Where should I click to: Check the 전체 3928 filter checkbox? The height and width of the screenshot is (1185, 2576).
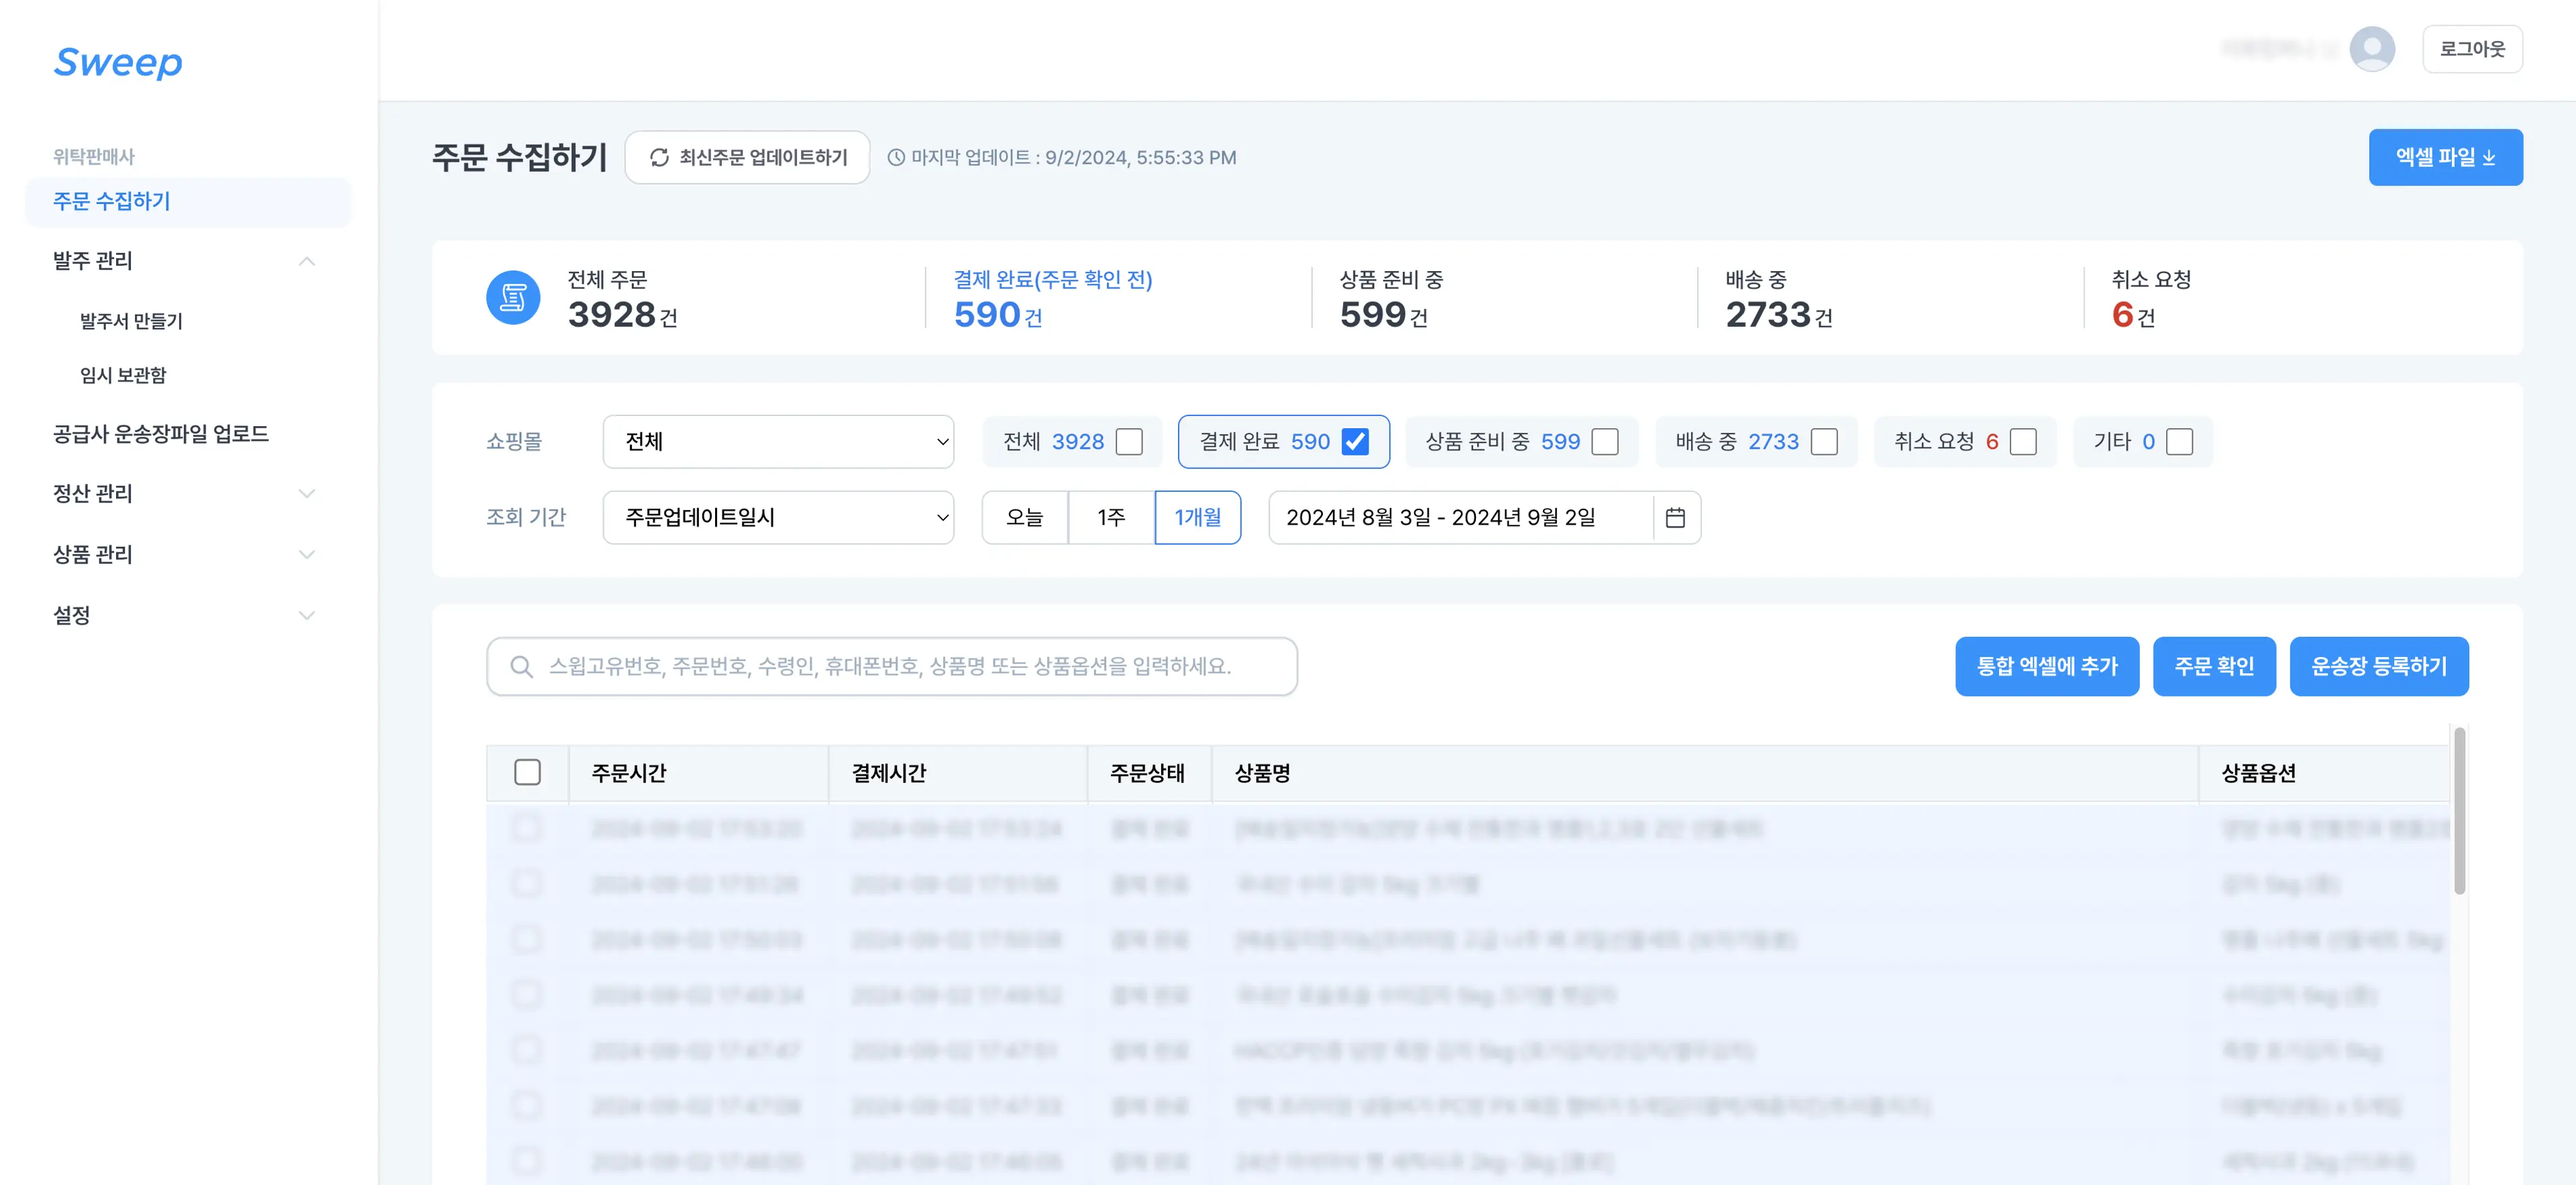pos(1129,442)
